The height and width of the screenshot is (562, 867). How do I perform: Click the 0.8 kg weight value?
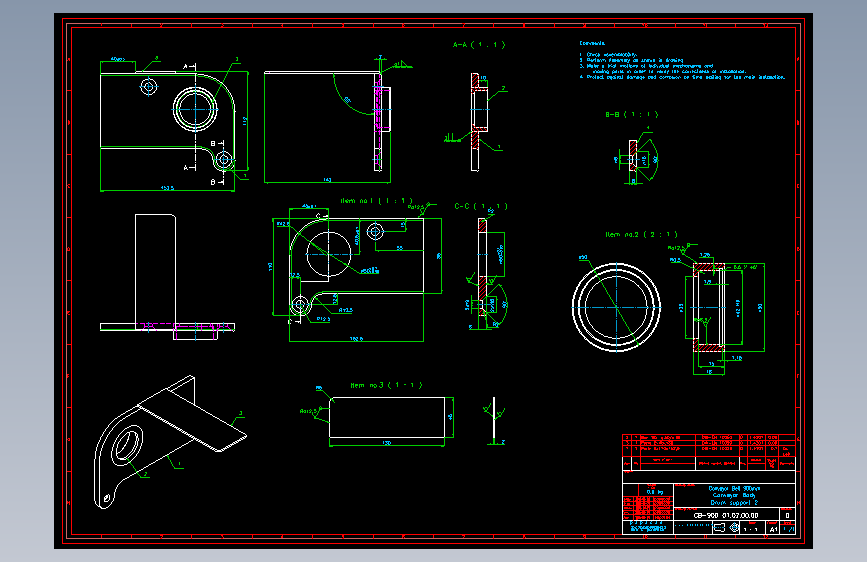click(x=654, y=492)
